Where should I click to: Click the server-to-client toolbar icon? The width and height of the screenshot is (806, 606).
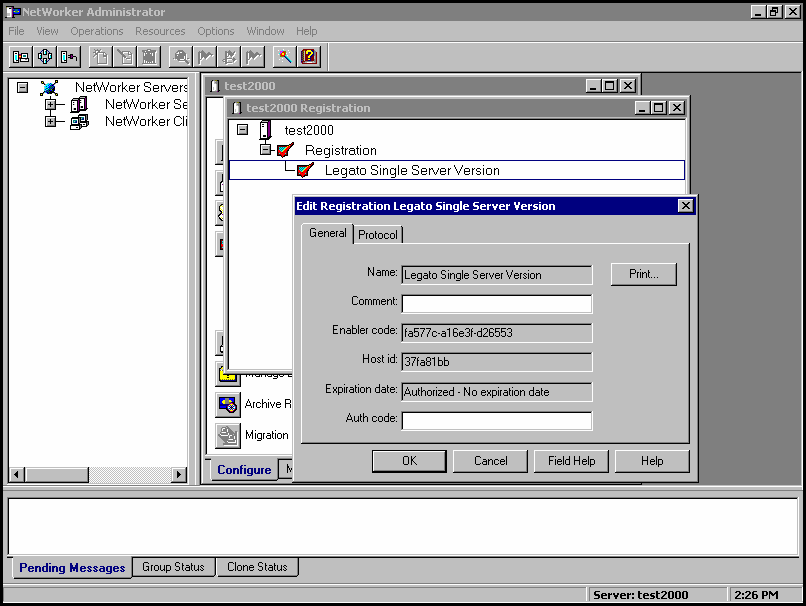pyautogui.click(x=21, y=57)
